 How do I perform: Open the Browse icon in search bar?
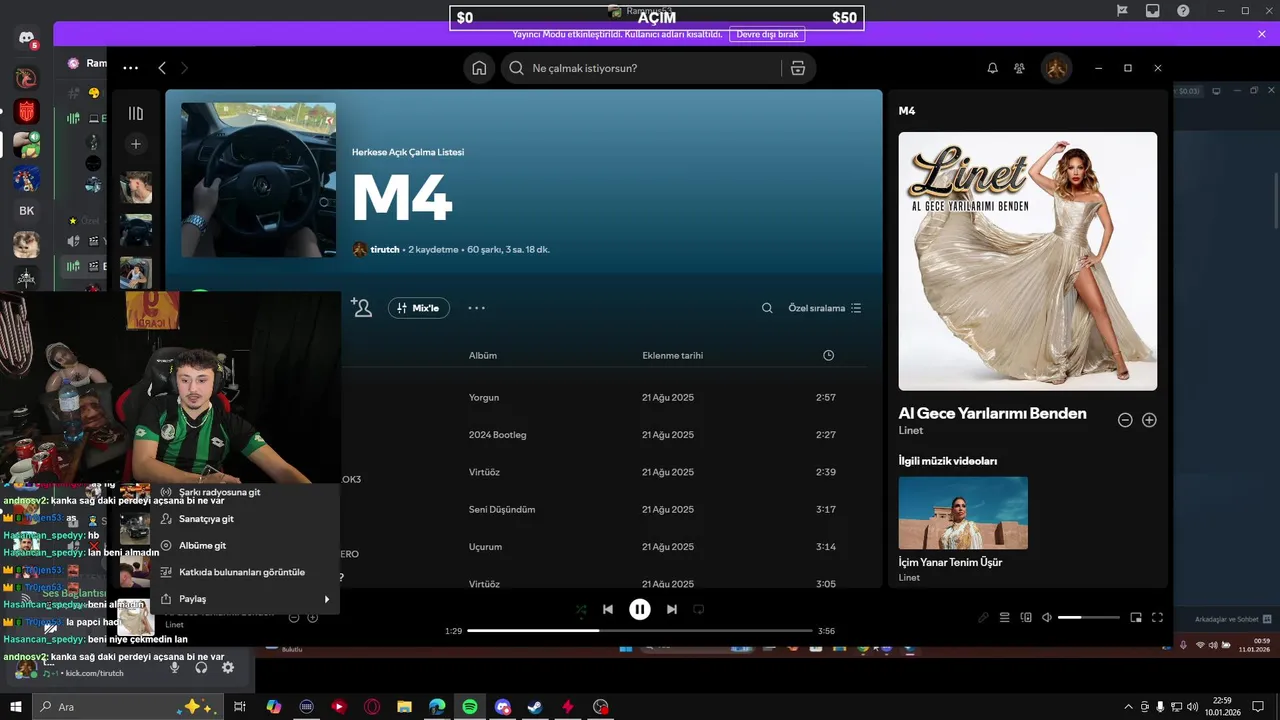click(x=797, y=68)
